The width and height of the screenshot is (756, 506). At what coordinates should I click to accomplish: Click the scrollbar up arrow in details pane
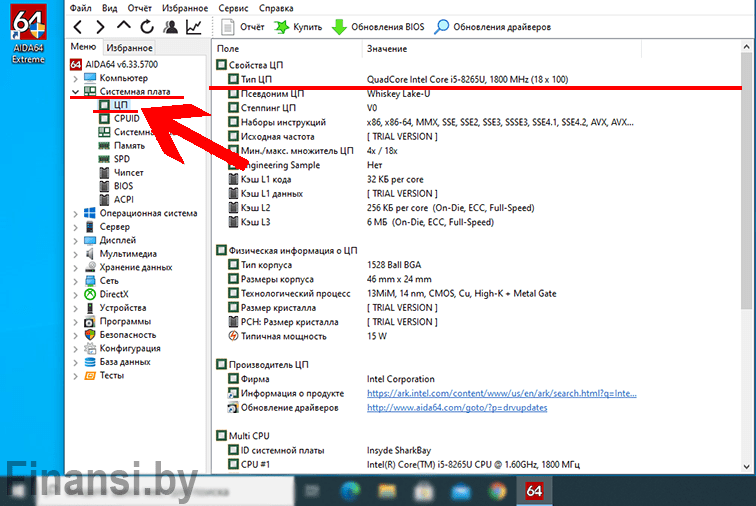tap(746, 47)
